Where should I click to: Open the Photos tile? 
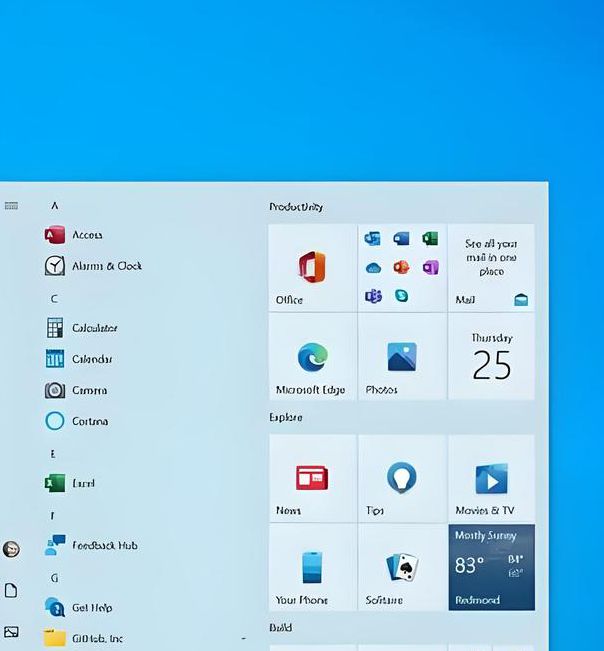(x=402, y=357)
